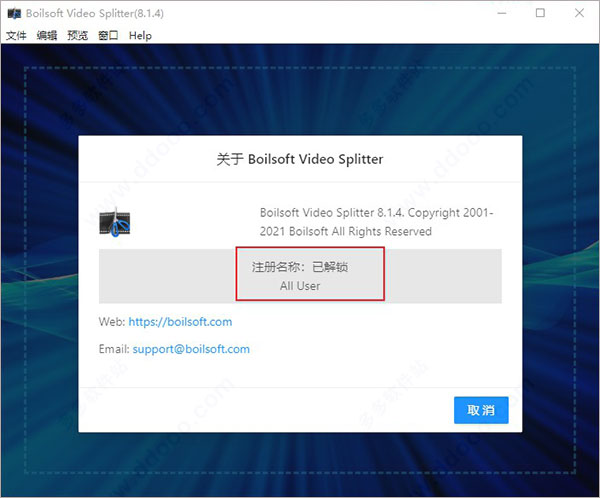
Task: Click the Web: label
Action: click(x=112, y=322)
